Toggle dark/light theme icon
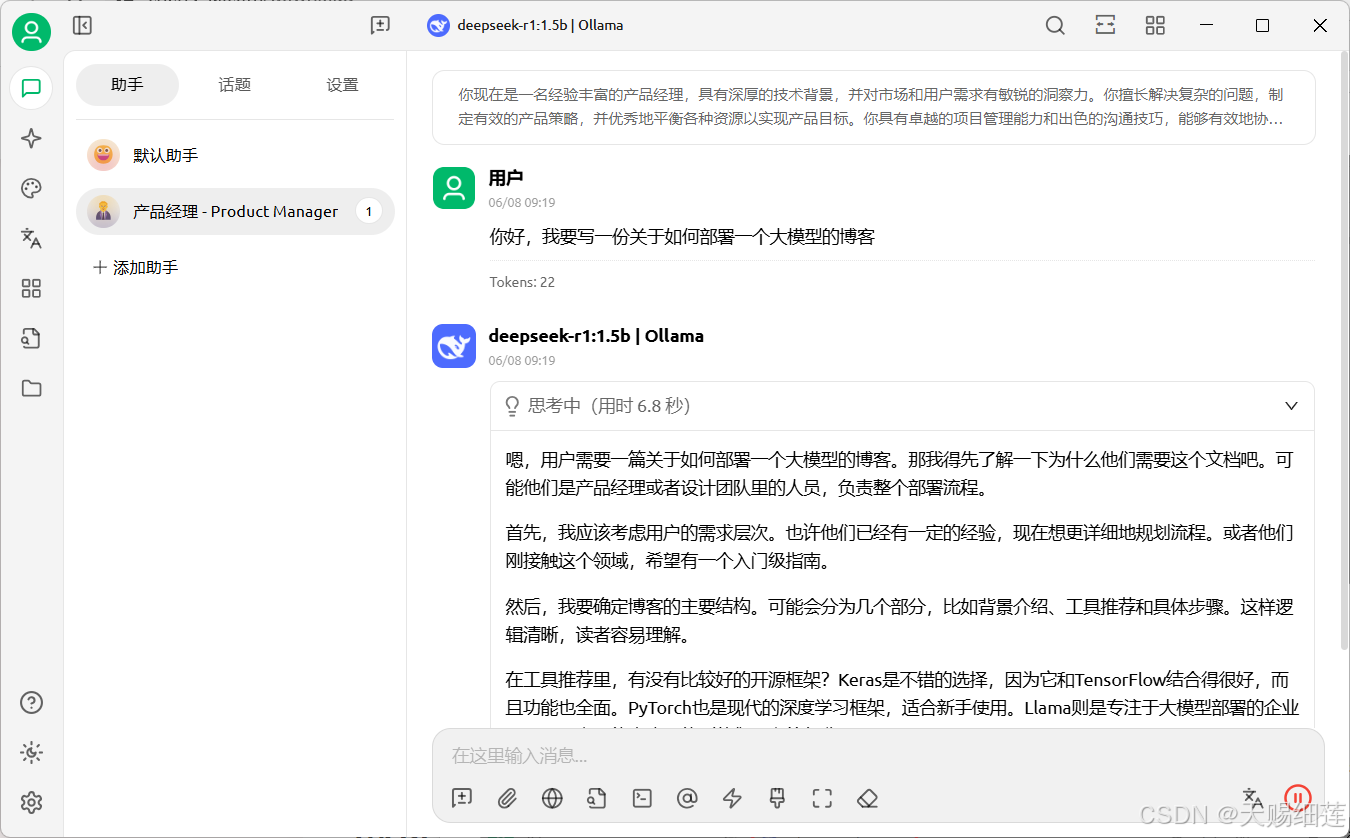Image resolution: width=1350 pixels, height=838 pixels. coord(31,752)
